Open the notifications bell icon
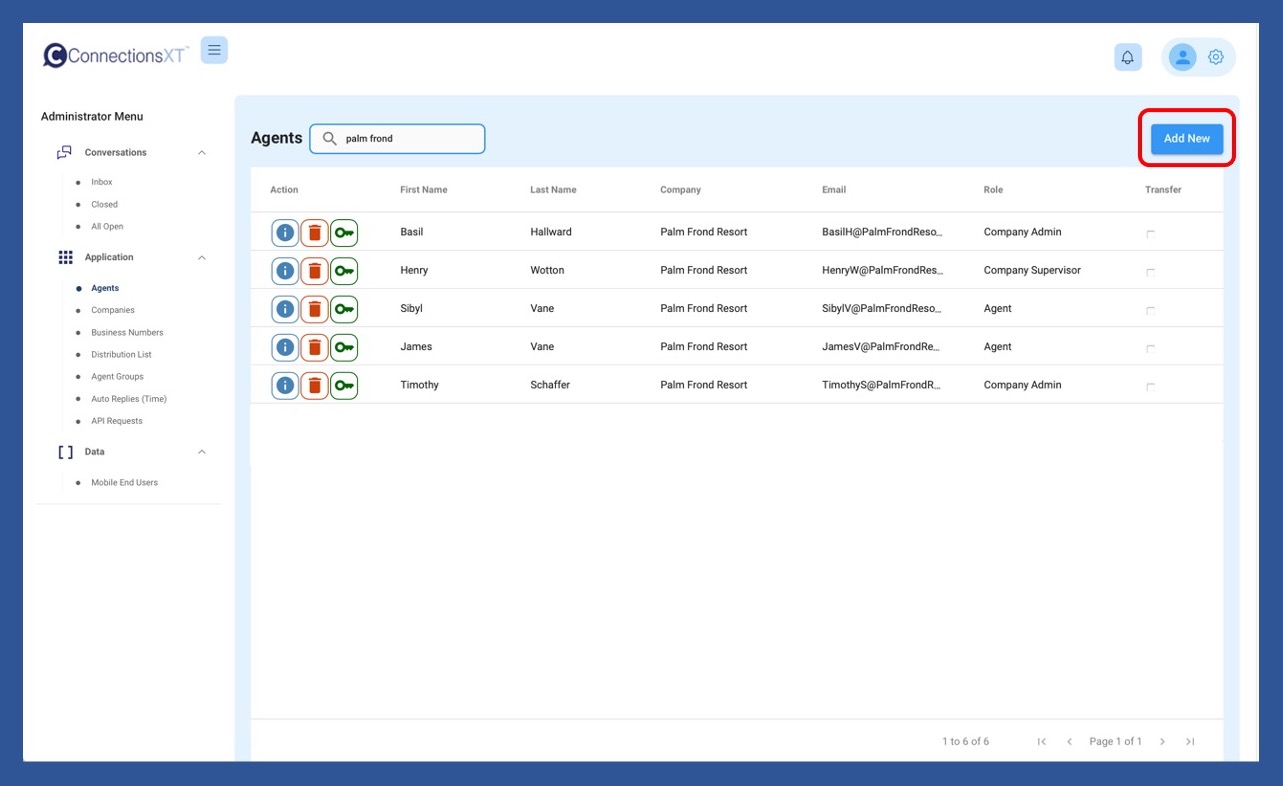The height and width of the screenshot is (786, 1283). [1127, 58]
